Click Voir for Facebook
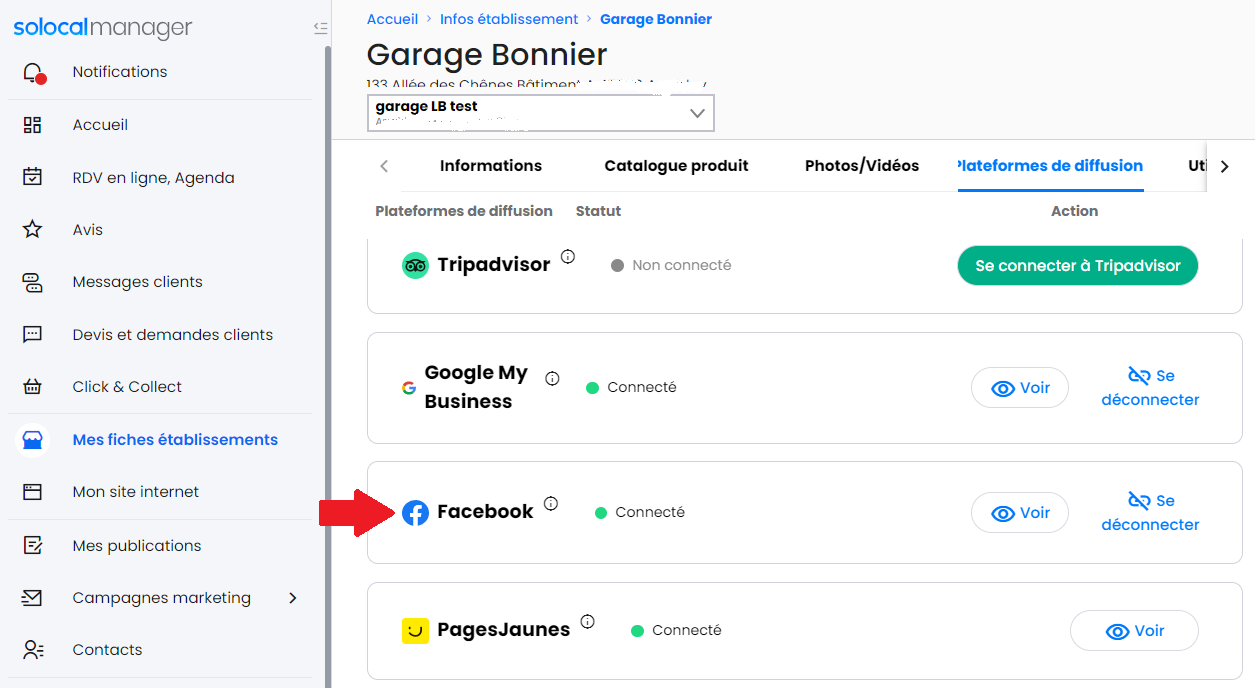 coord(1020,513)
